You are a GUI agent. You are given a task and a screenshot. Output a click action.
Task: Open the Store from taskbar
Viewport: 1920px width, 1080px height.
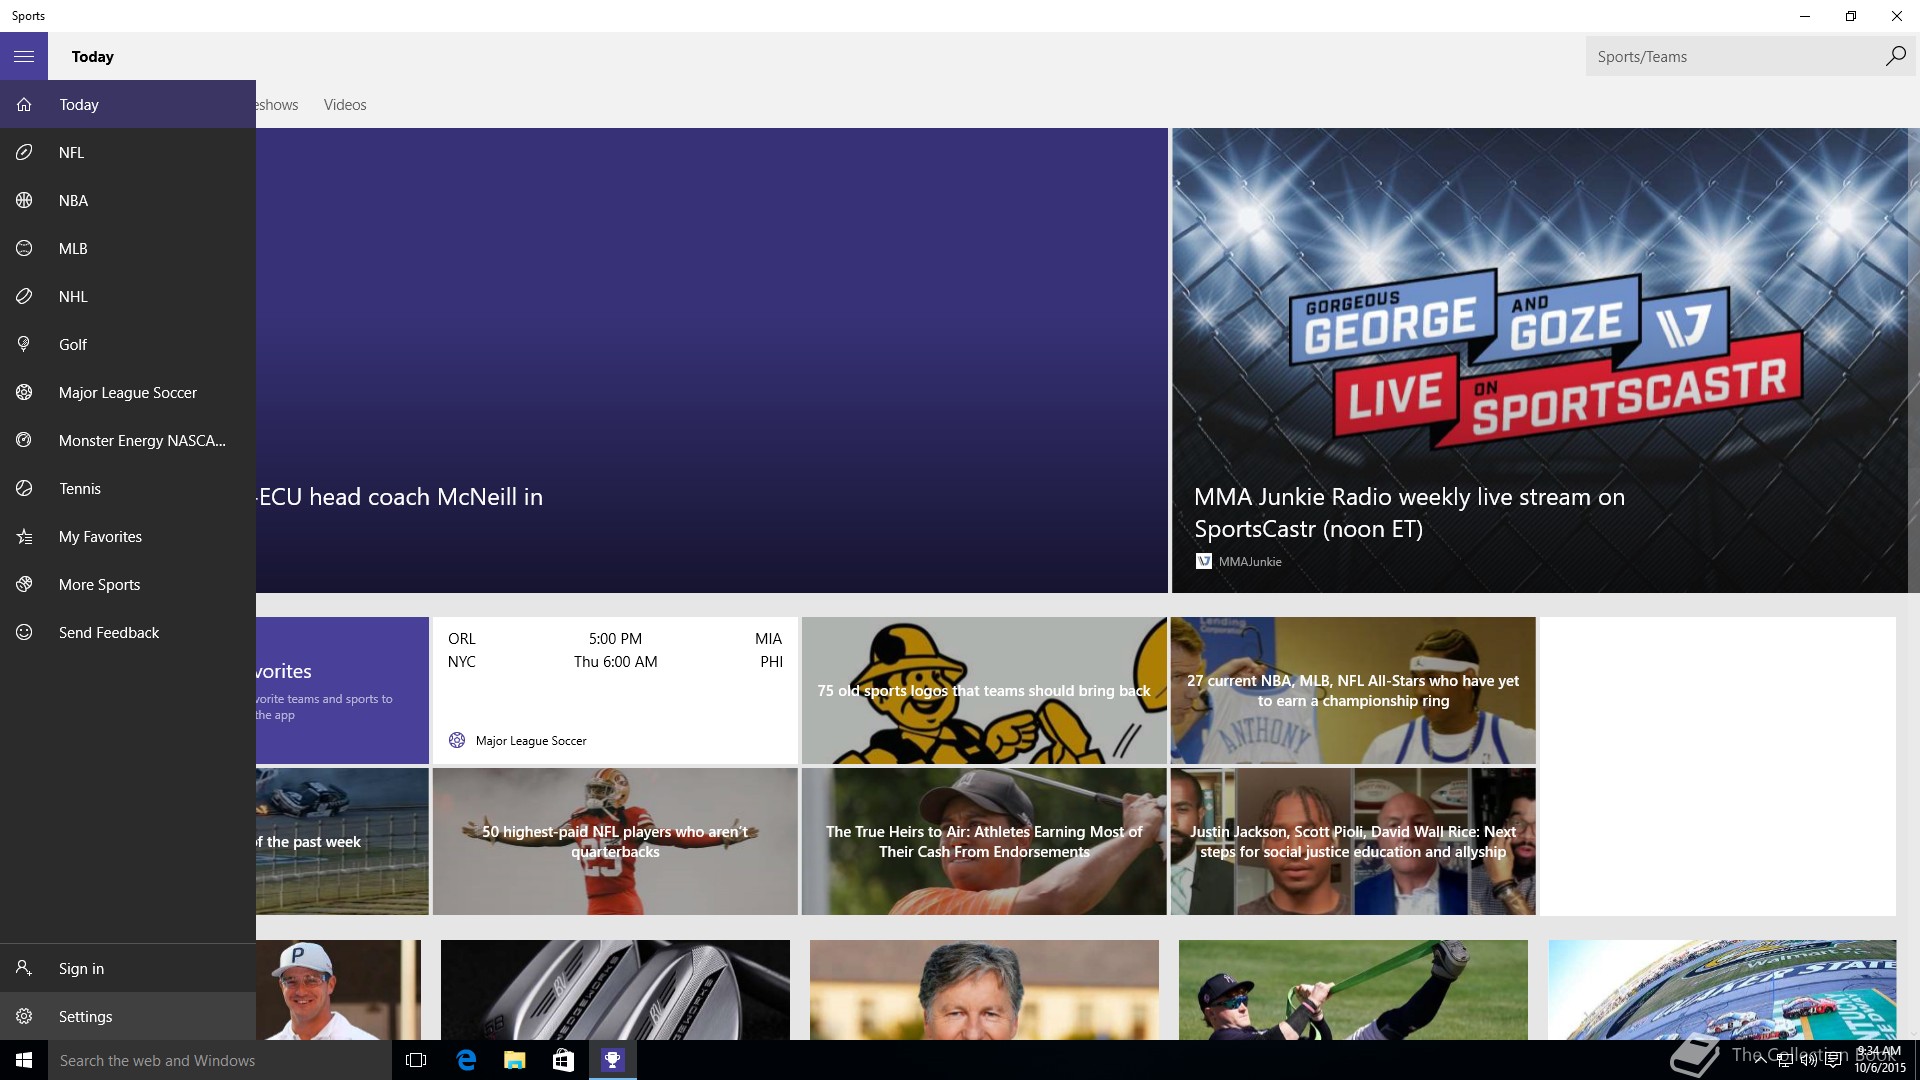click(x=563, y=1060)
